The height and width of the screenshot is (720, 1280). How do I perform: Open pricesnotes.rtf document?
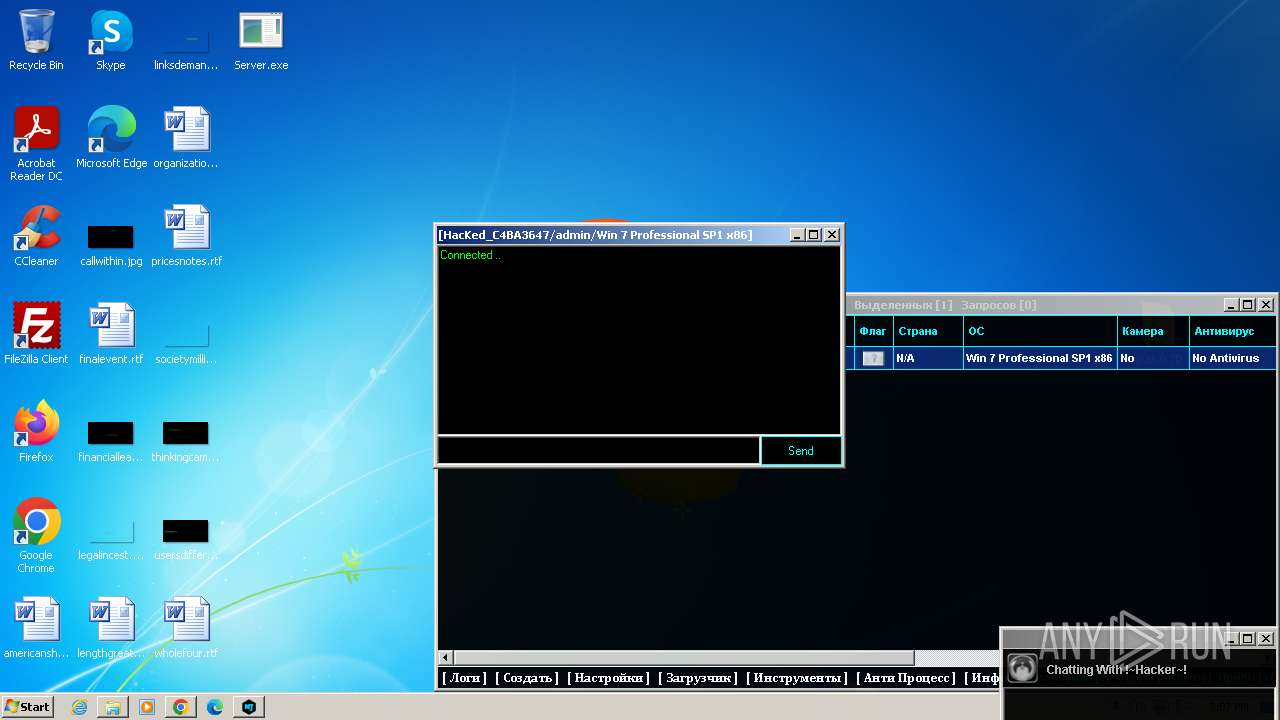point(186,236)
